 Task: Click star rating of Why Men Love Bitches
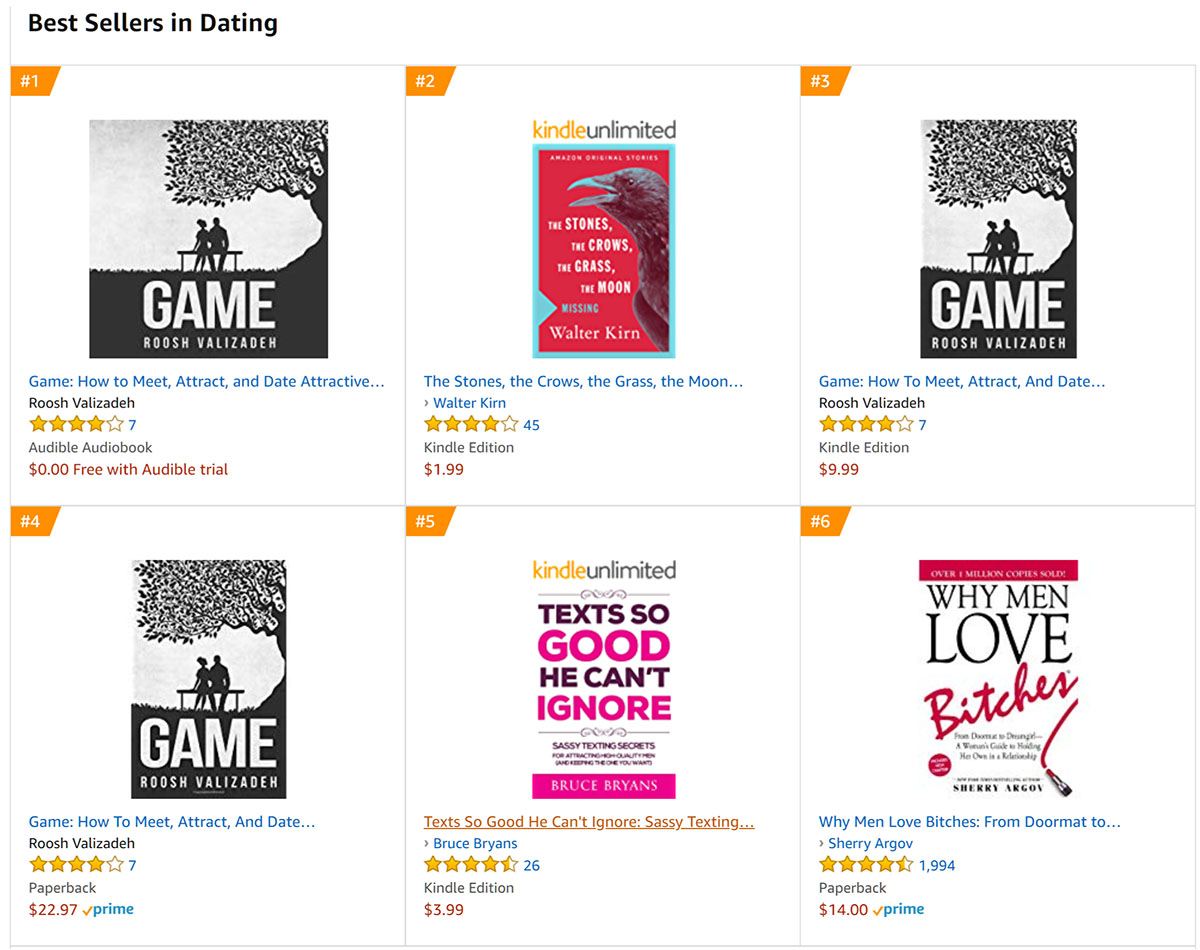tap(866, 865)
